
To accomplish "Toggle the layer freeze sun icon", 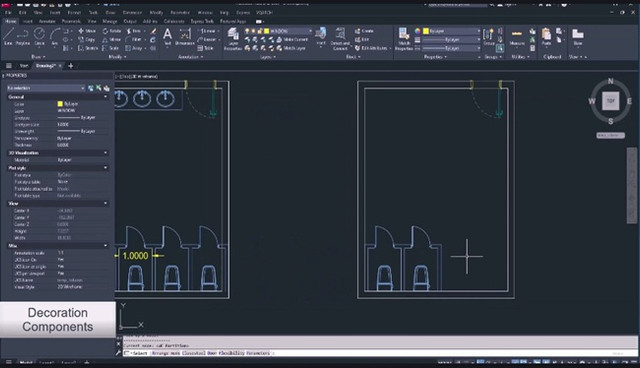I will 253,31.
